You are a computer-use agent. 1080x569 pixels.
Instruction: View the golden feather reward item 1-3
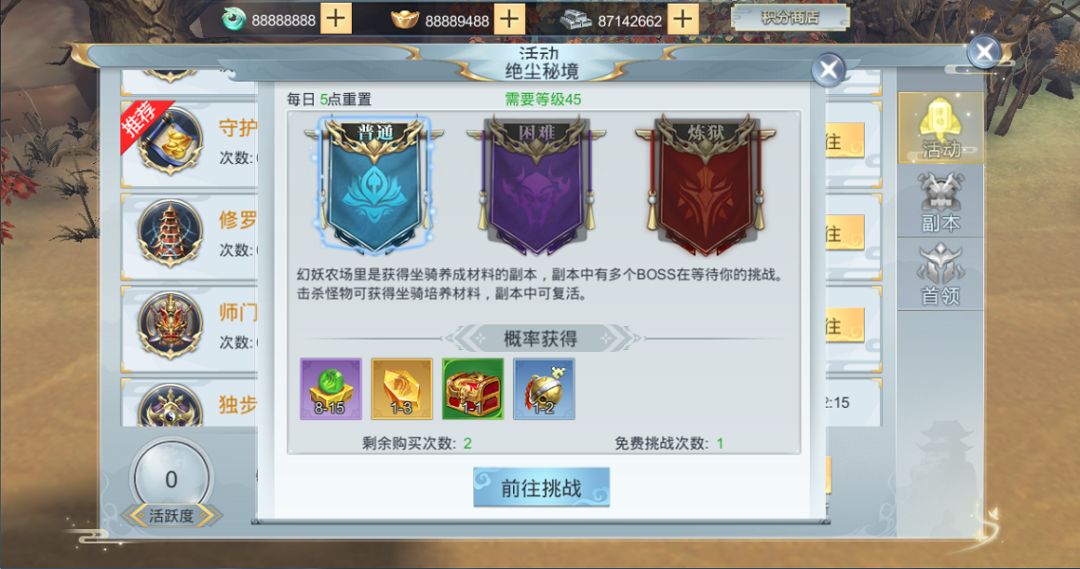pyautogui.click(x=402, y=389)
